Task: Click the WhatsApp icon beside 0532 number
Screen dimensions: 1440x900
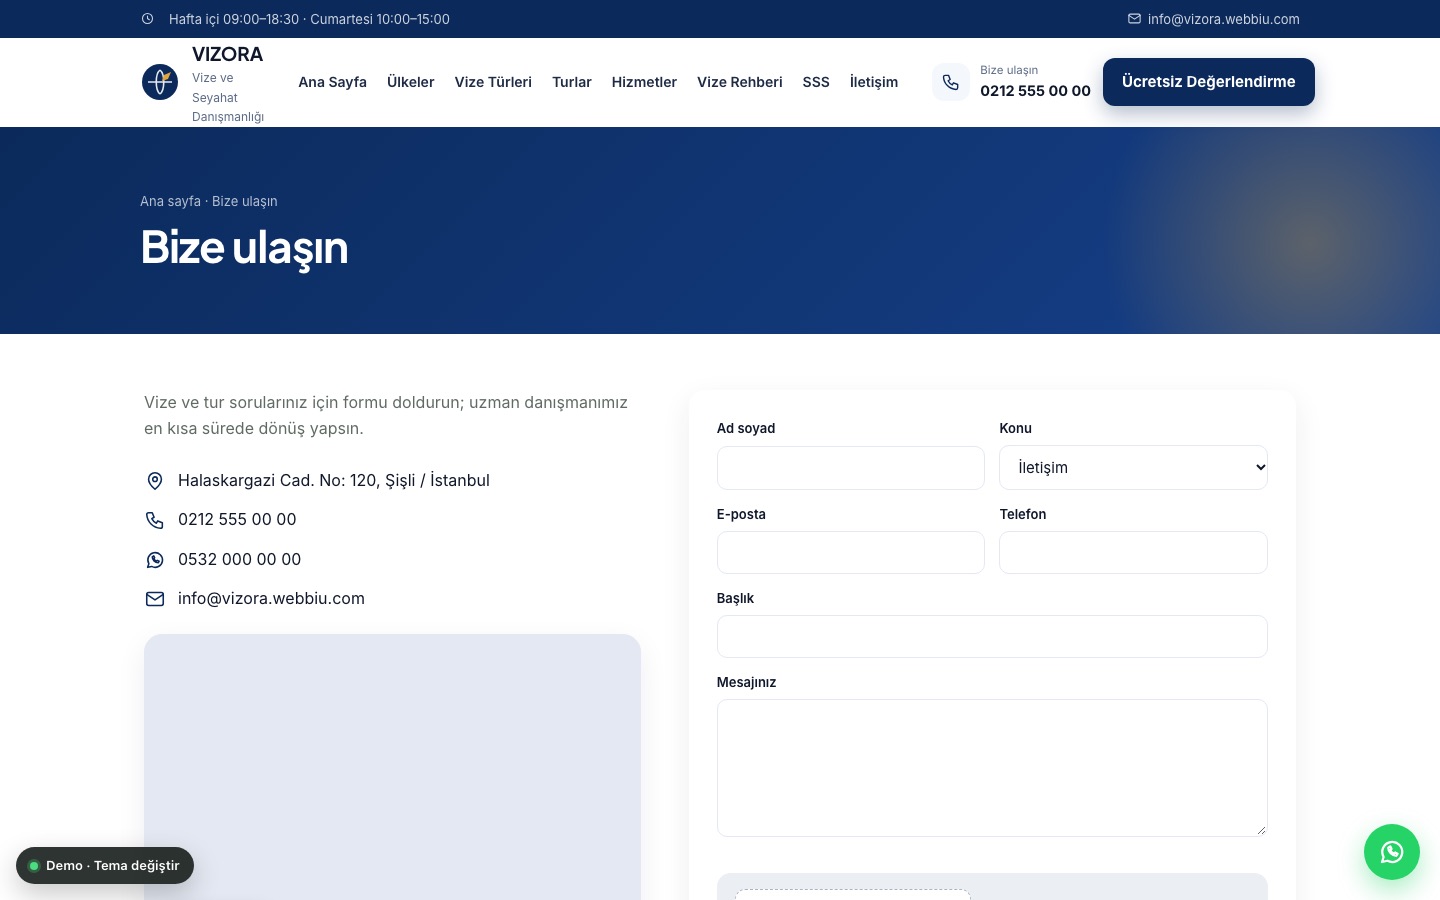Action: (155, 560)
